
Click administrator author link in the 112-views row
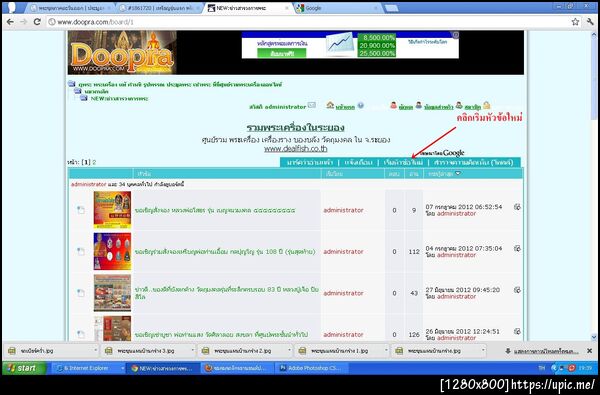343,251
